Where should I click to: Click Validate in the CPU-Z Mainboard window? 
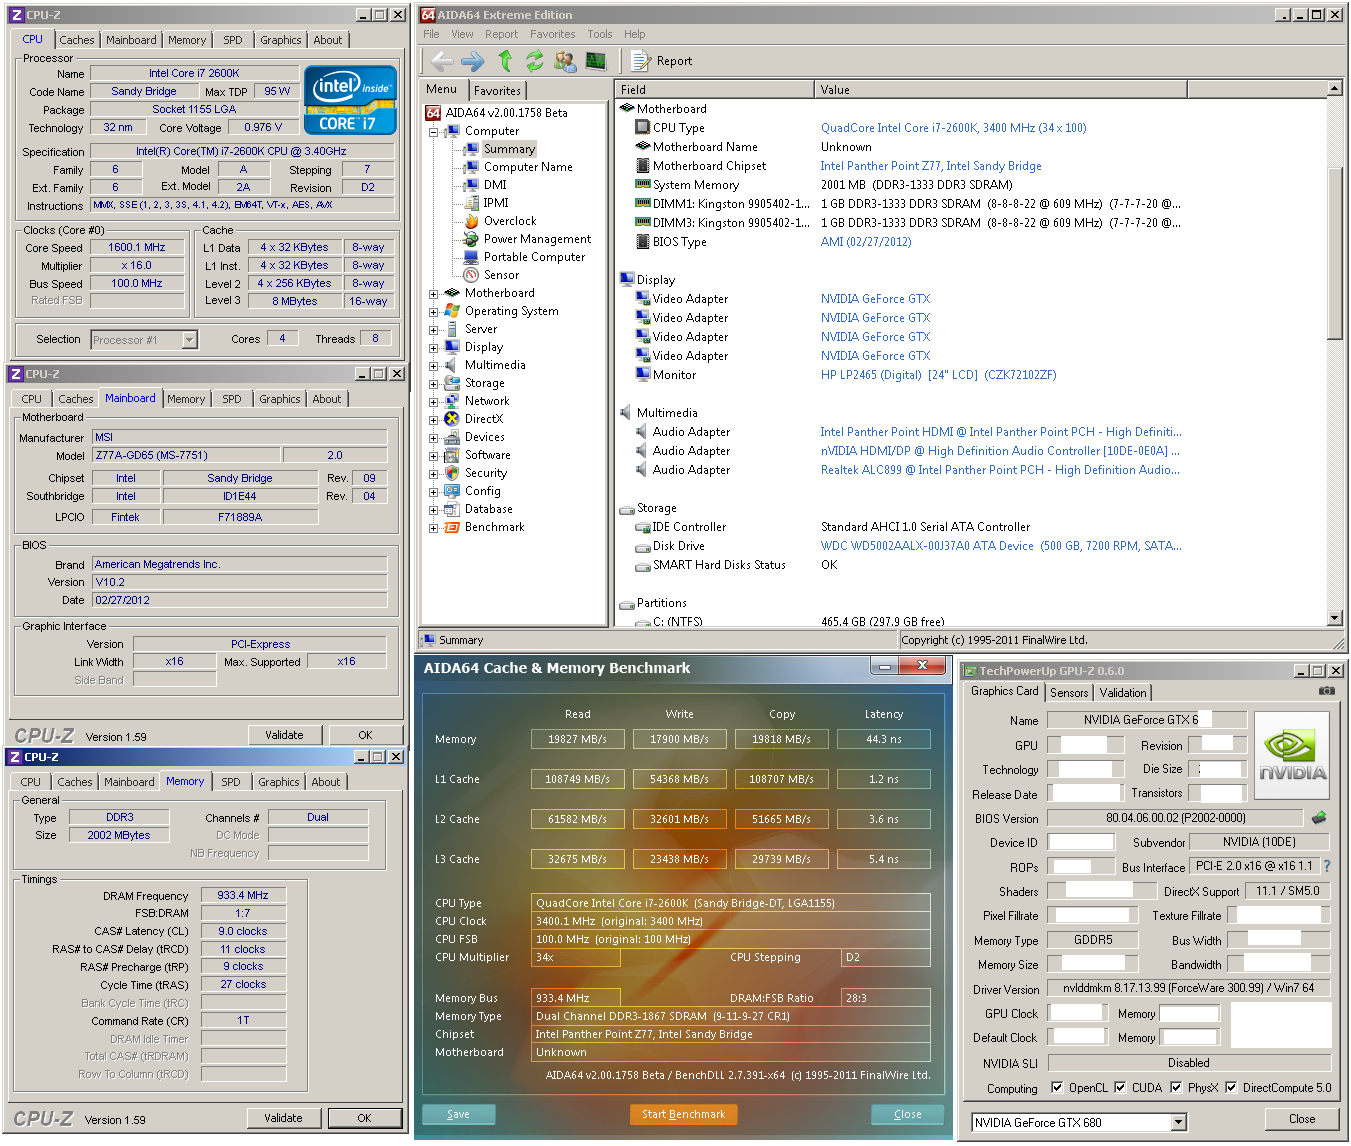284,735
